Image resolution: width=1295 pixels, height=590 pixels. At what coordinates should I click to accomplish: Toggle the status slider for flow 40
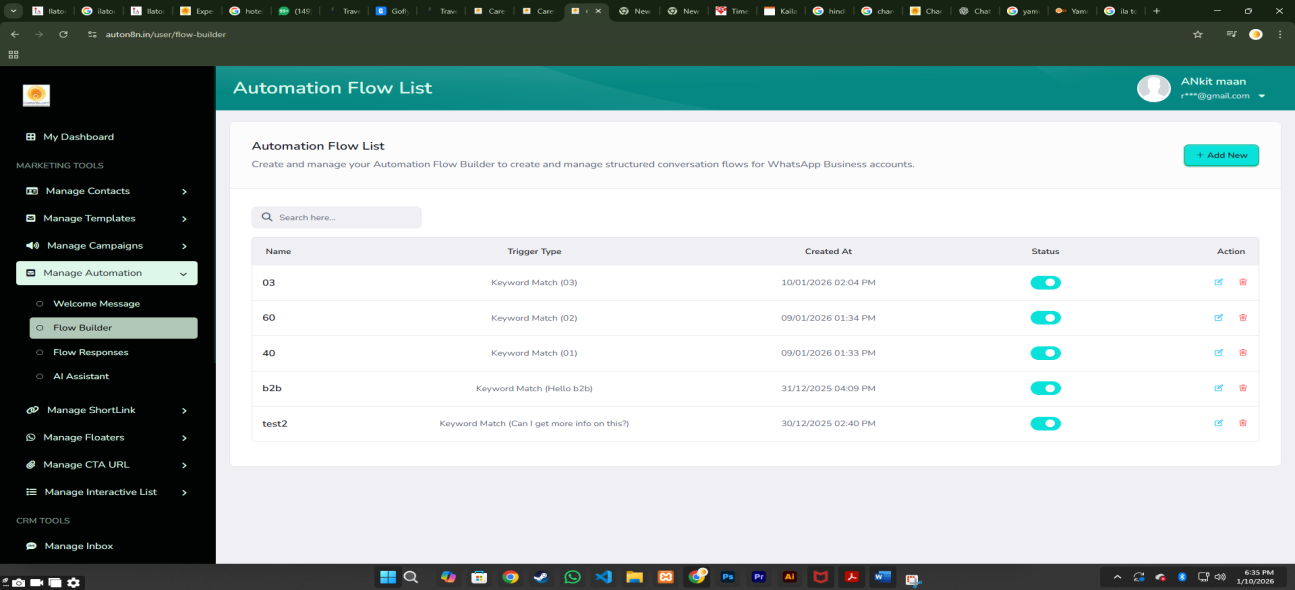point(1045,353)
